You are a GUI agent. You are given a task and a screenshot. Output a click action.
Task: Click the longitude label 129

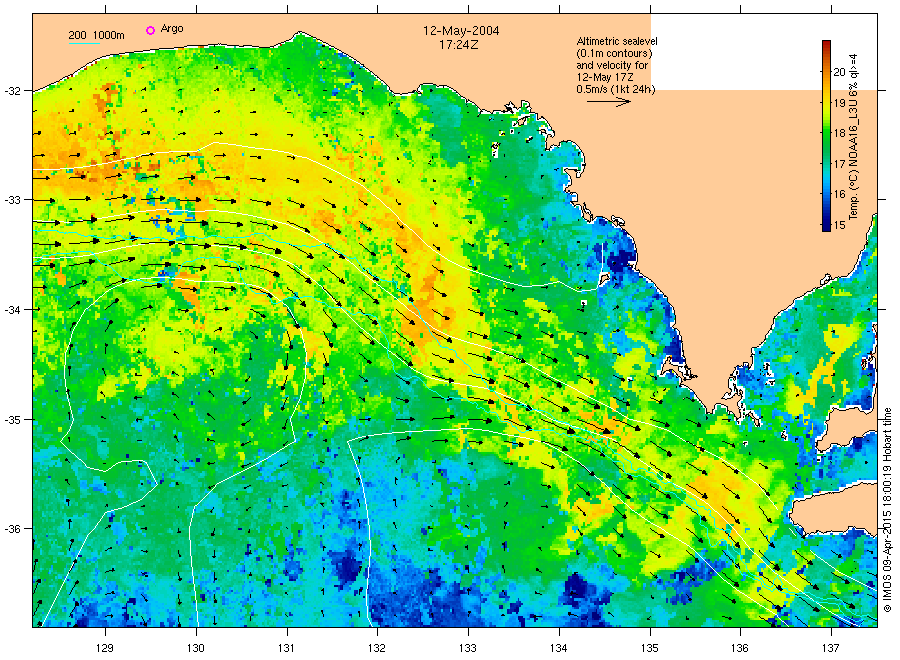click(105, 648)
